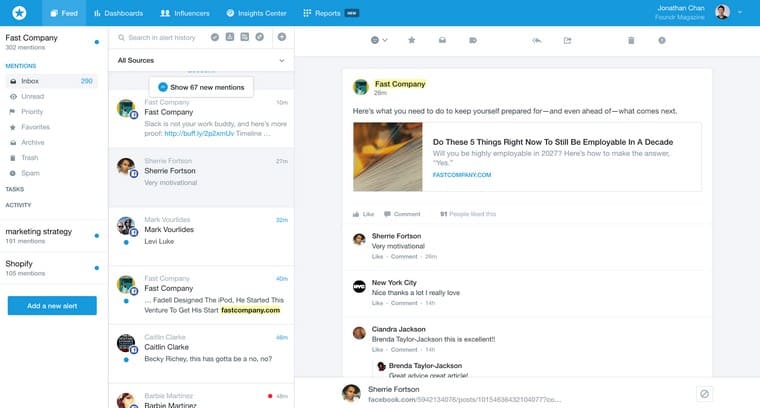Click the reply arrow icon in toolbar

pyautogui.click(x=537, y=40)
